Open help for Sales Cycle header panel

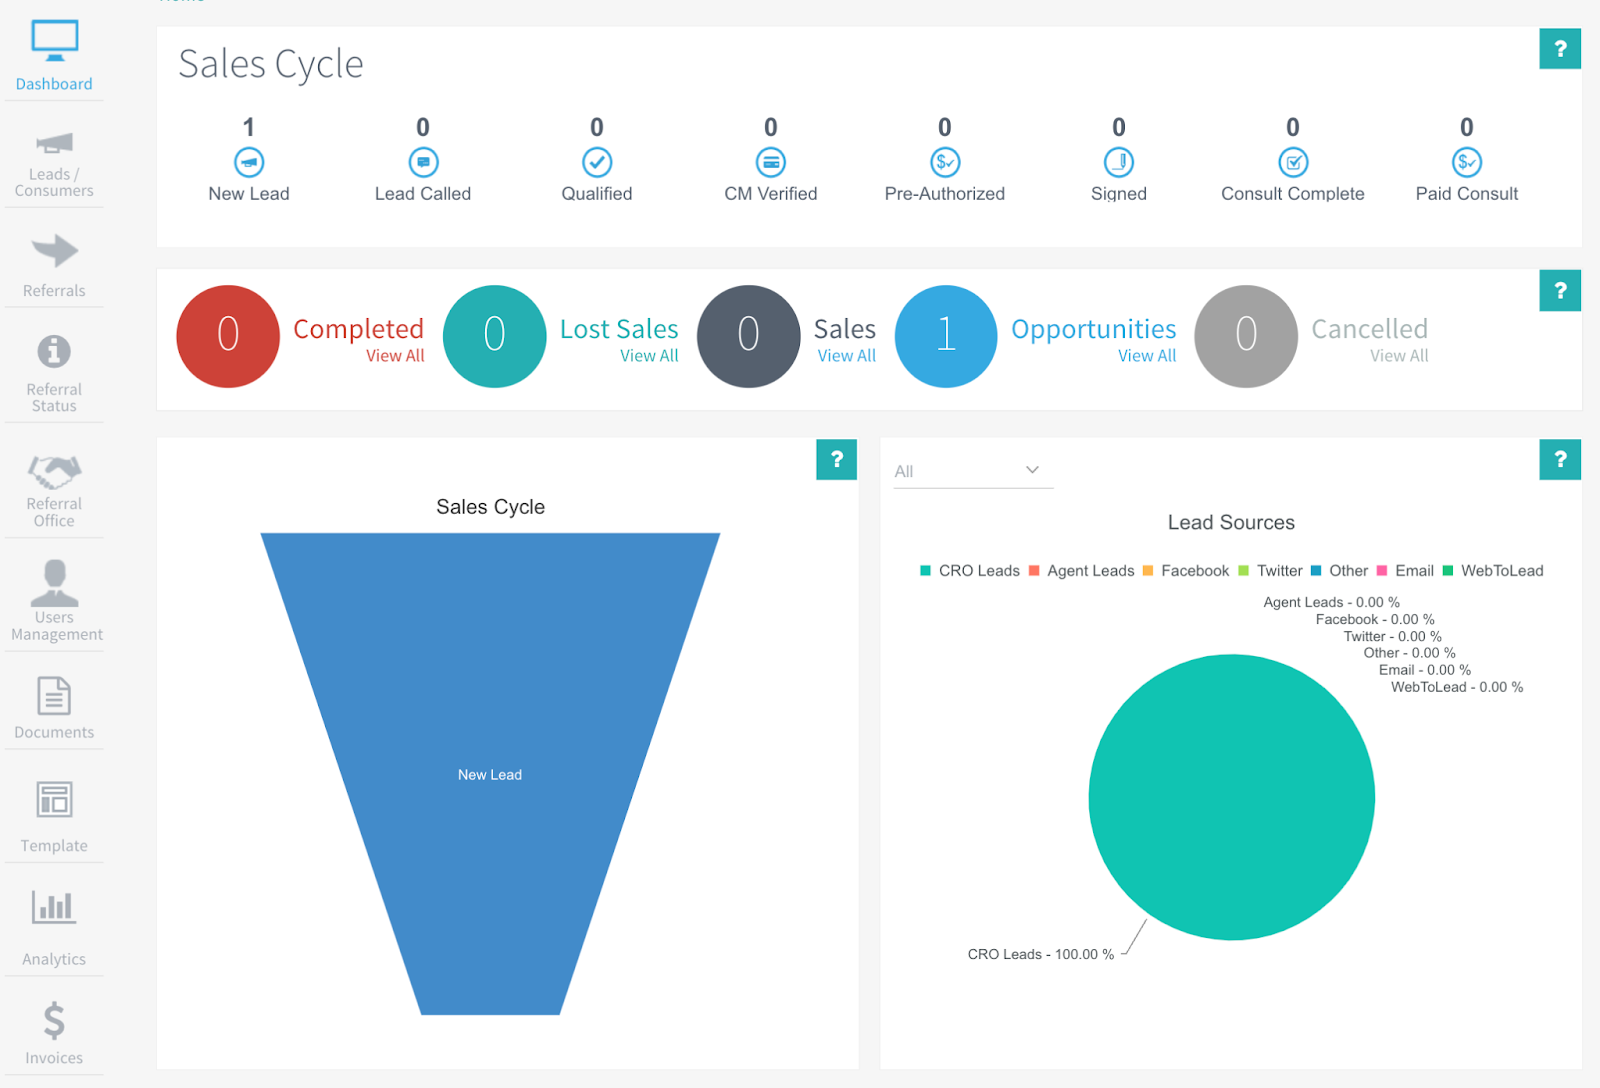pyautogui.click(x=1560, y=49)
